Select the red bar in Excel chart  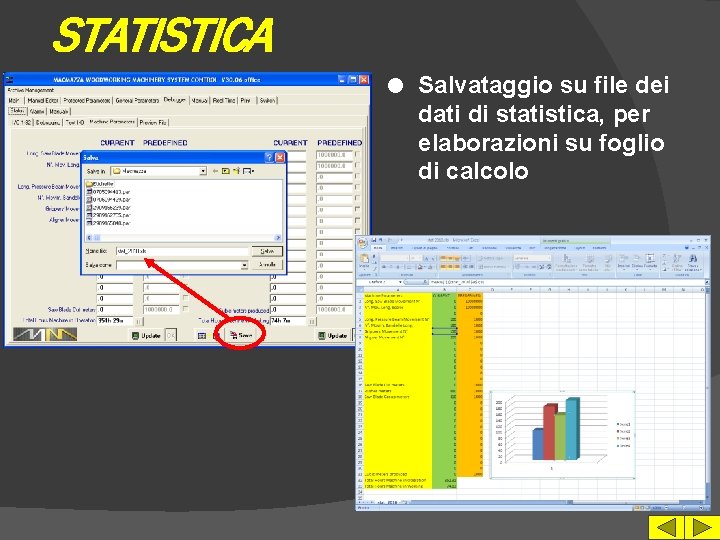pos(550,432)
